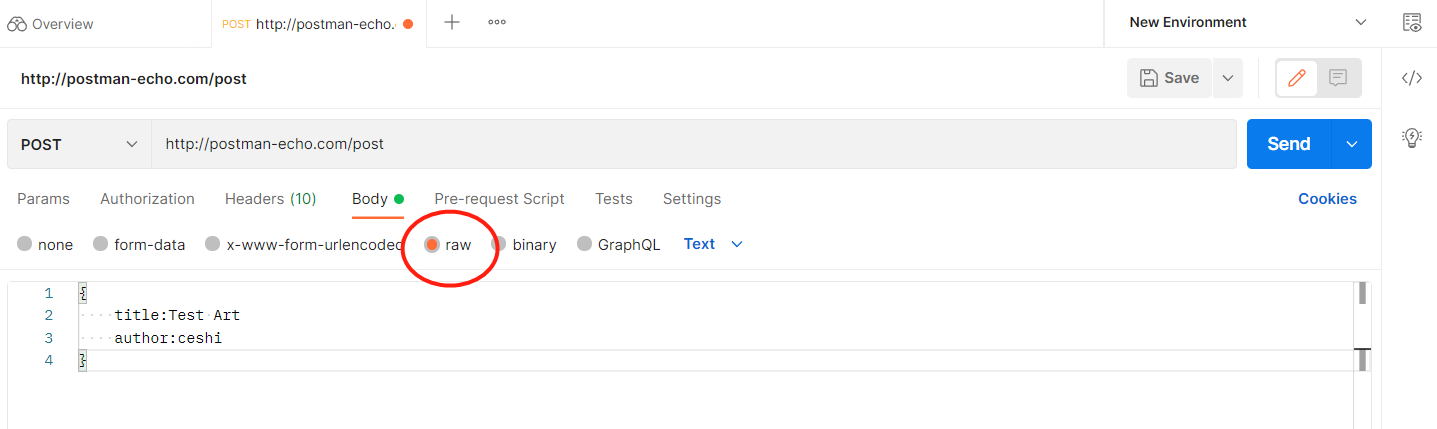This screenshot has height=429, width=1437.
Task: Open the New Environment selector
Action: 1247,22
